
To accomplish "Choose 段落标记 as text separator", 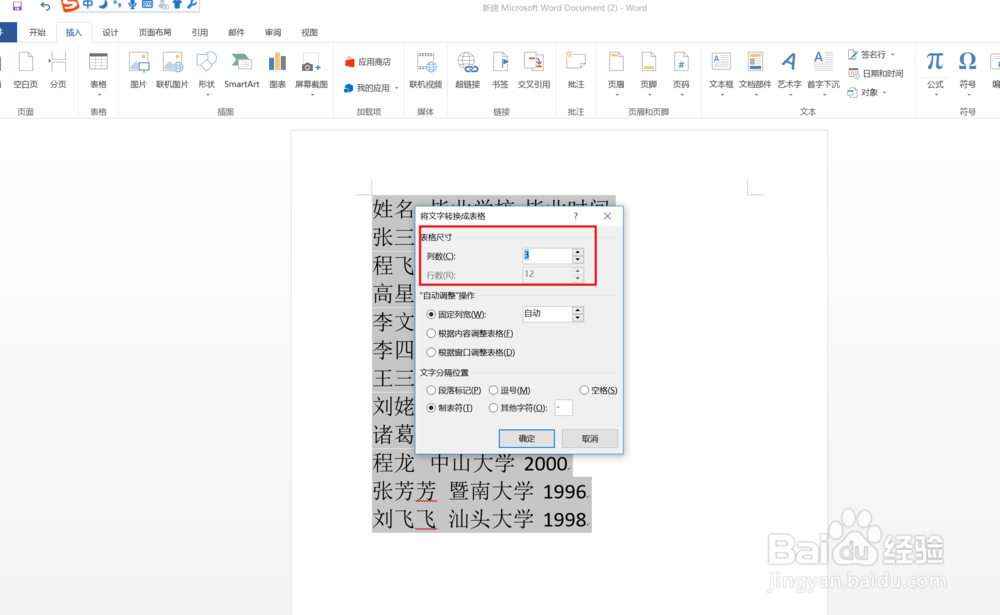I will [453, 390].
